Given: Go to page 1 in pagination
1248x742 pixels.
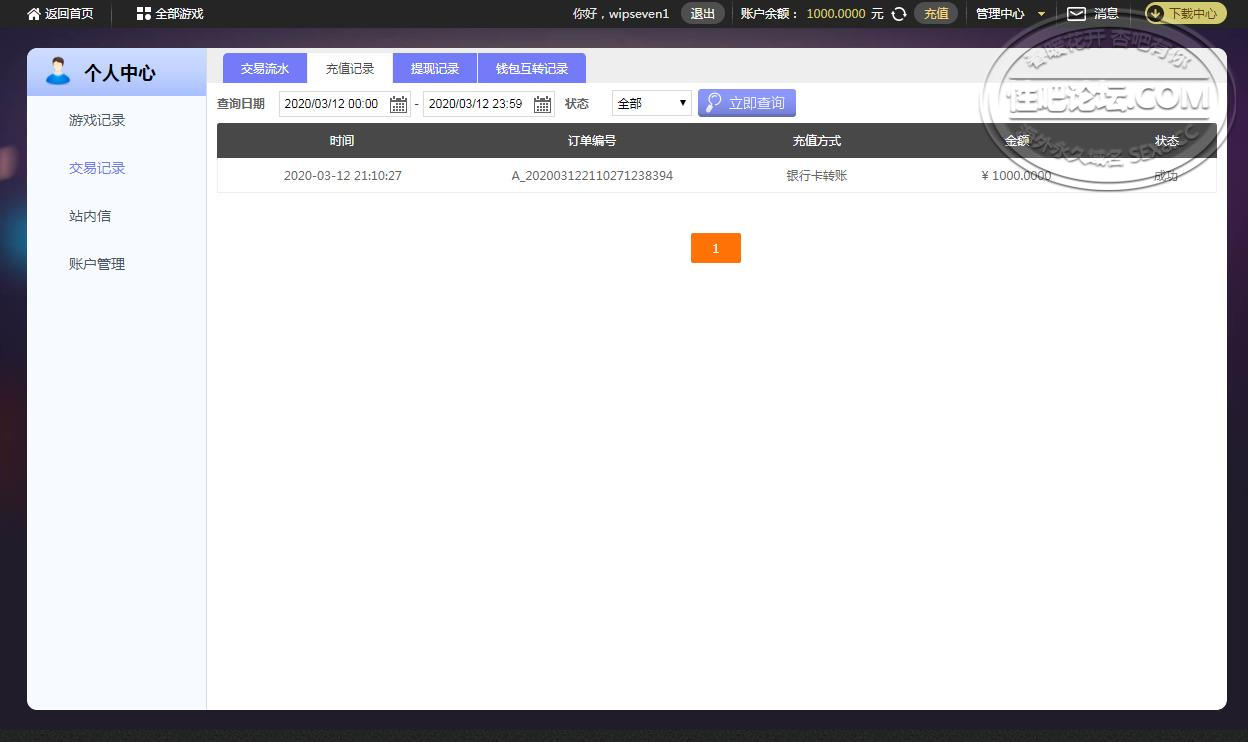Looking at the screenshot, I should point(716,248).
